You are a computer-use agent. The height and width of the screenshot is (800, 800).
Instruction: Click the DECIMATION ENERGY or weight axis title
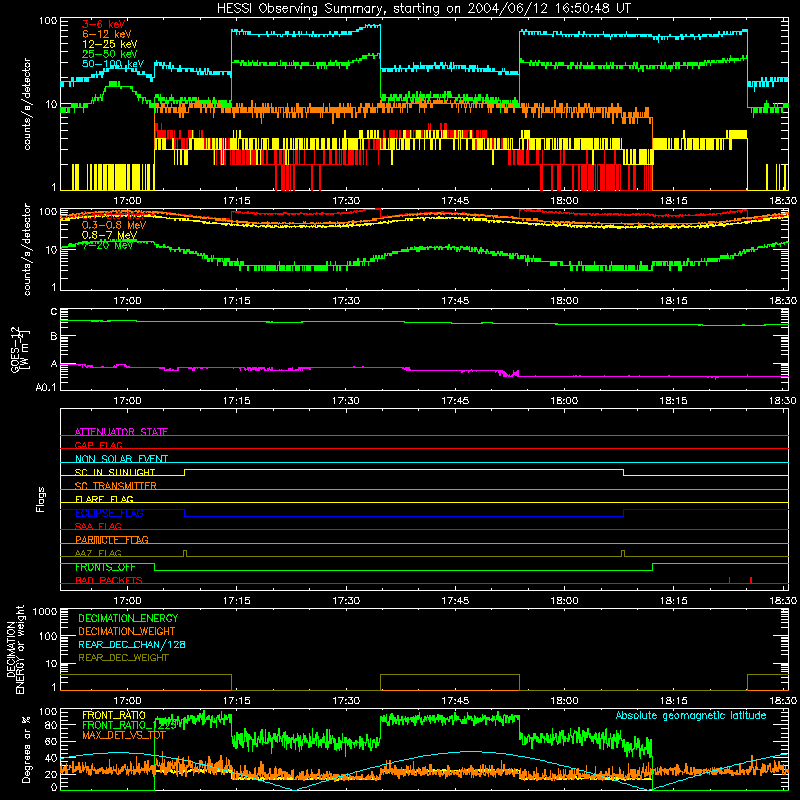click(15, 649)
